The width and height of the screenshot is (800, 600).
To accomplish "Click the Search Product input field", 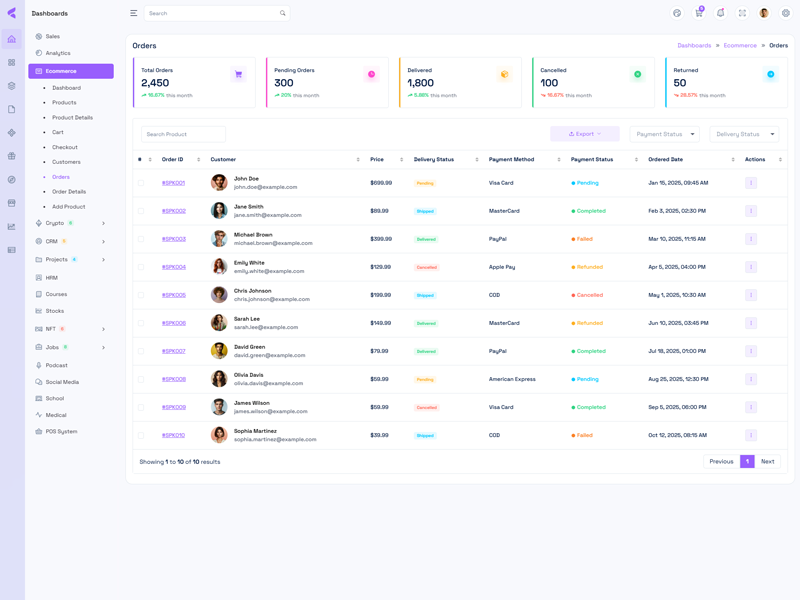I will click(183, 134).
